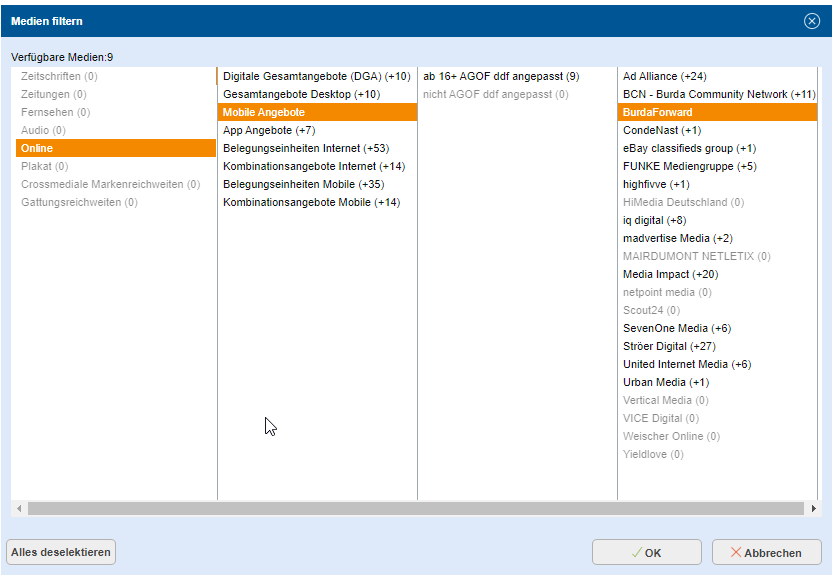Select Belegungseinheiten Internet item
Image resolution: width=838 pixels, height=582 pixels.
[x=305, y=148]
